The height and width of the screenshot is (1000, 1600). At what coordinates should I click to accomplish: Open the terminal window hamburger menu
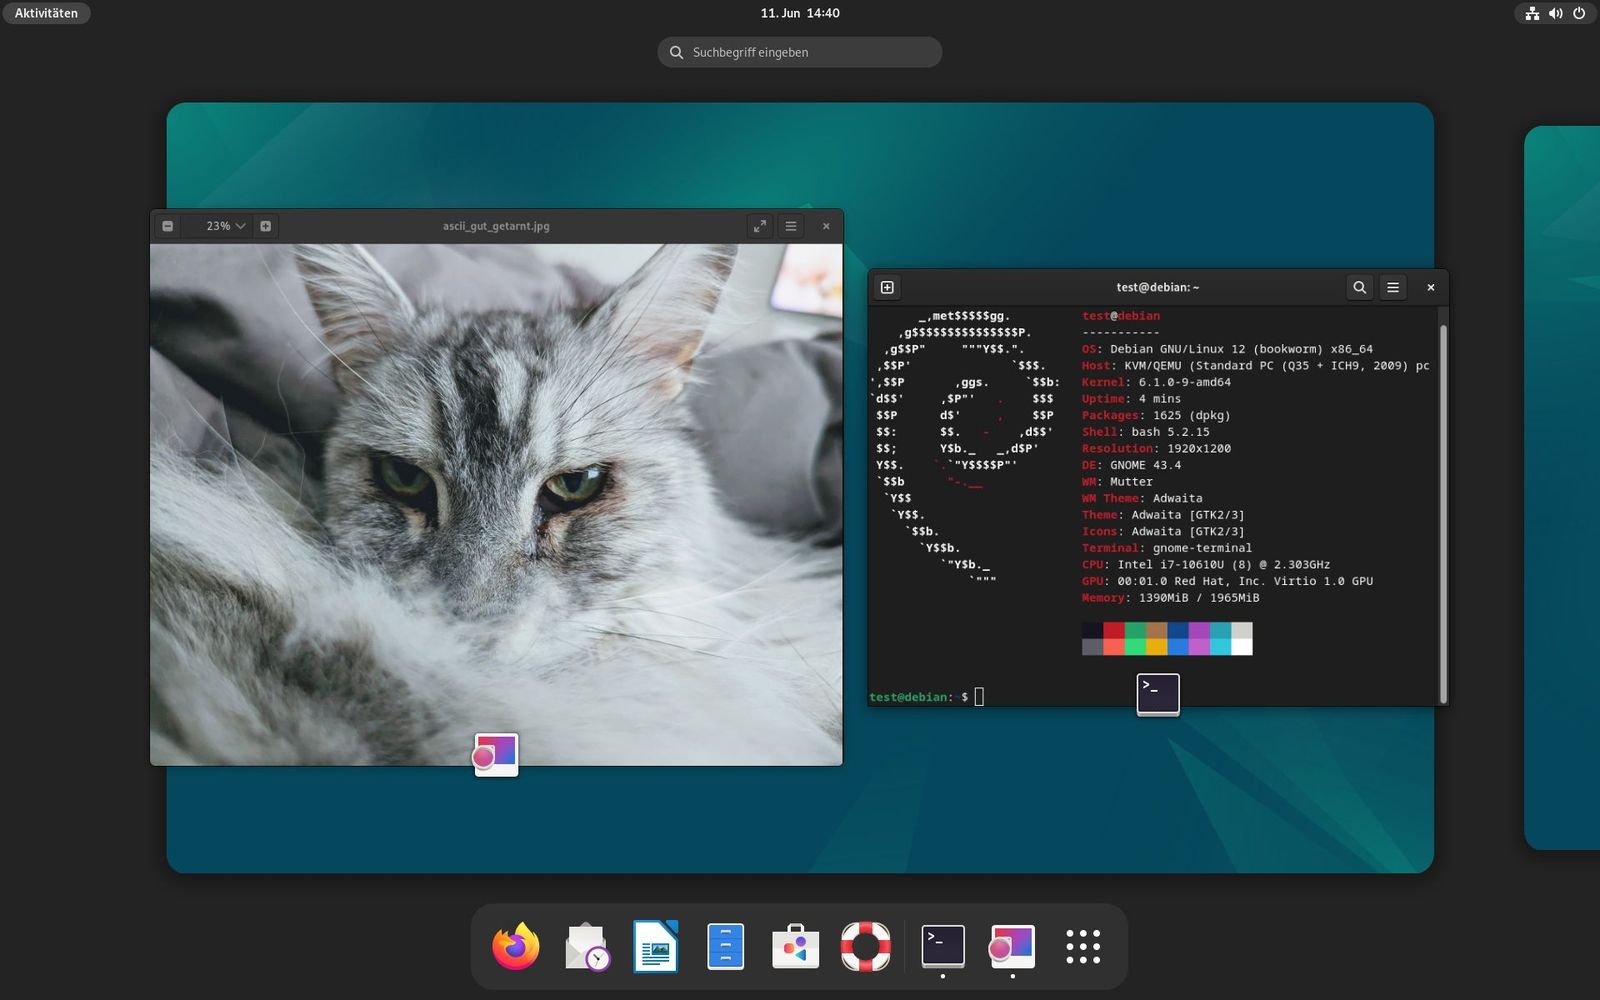point(1393,287)
